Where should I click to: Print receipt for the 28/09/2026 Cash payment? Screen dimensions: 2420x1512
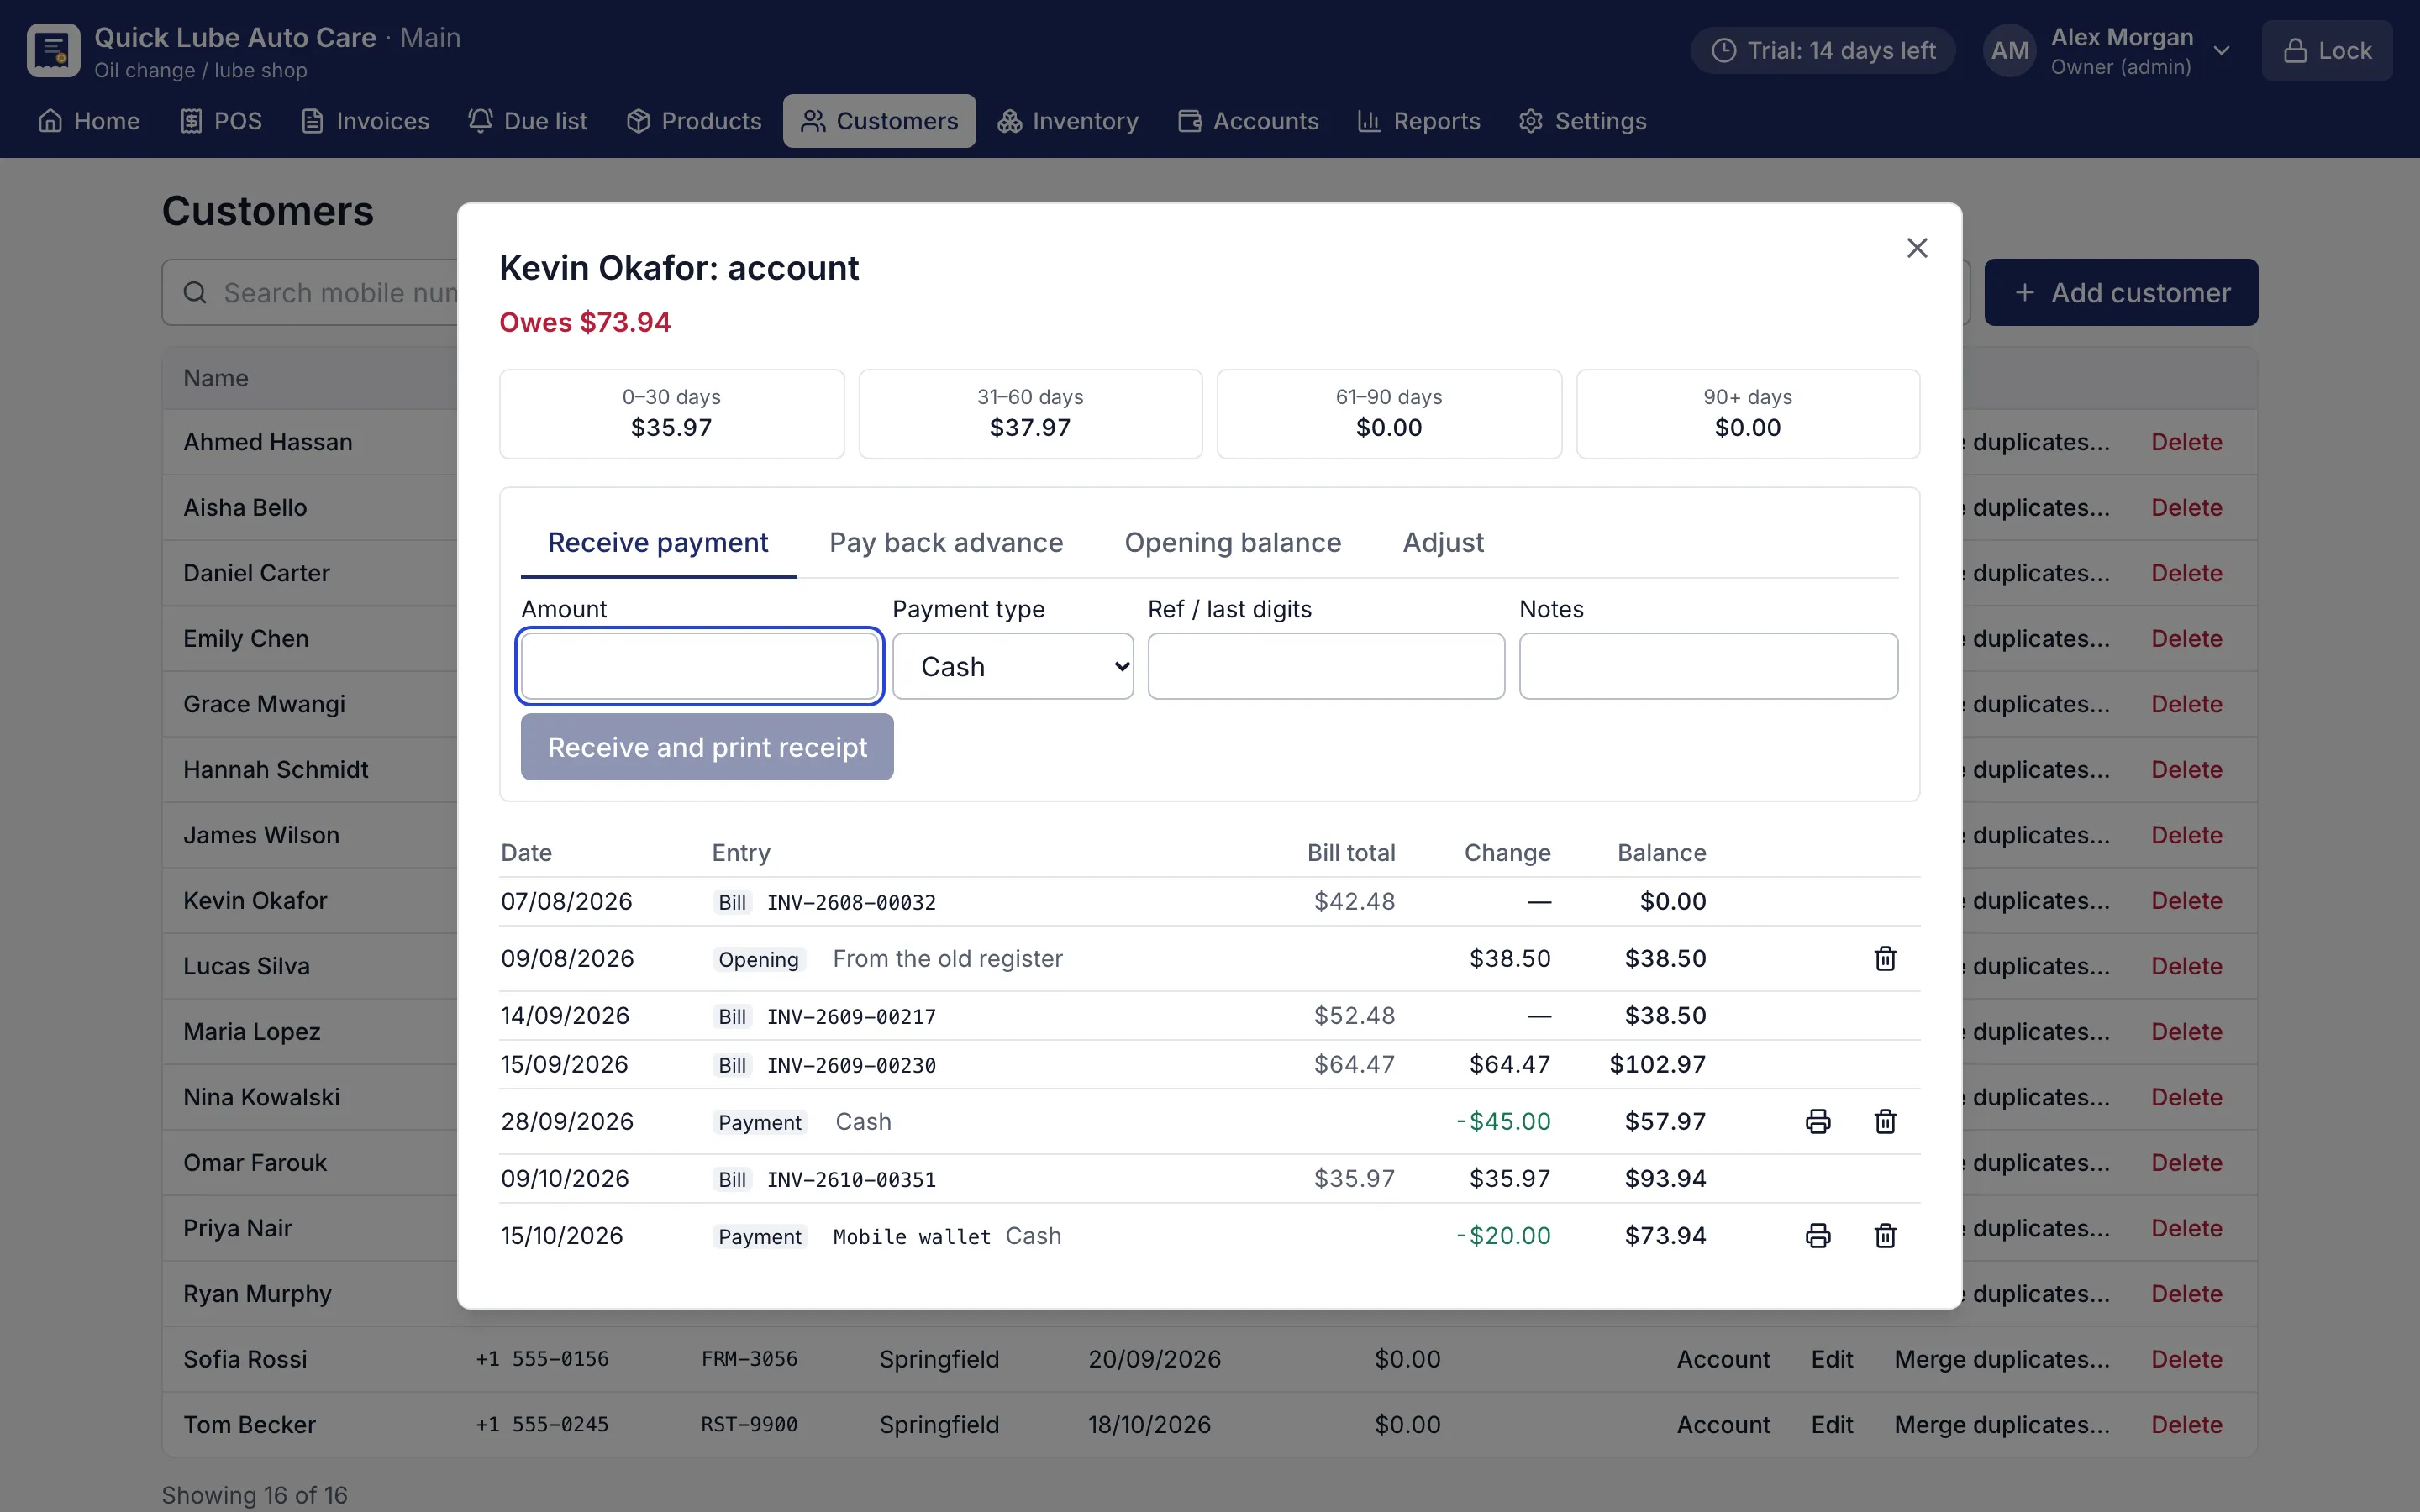(1818, 1121)
